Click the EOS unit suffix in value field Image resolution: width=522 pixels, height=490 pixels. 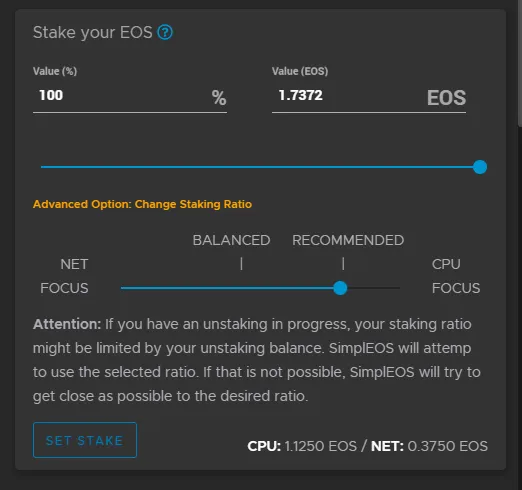(446, 98)
